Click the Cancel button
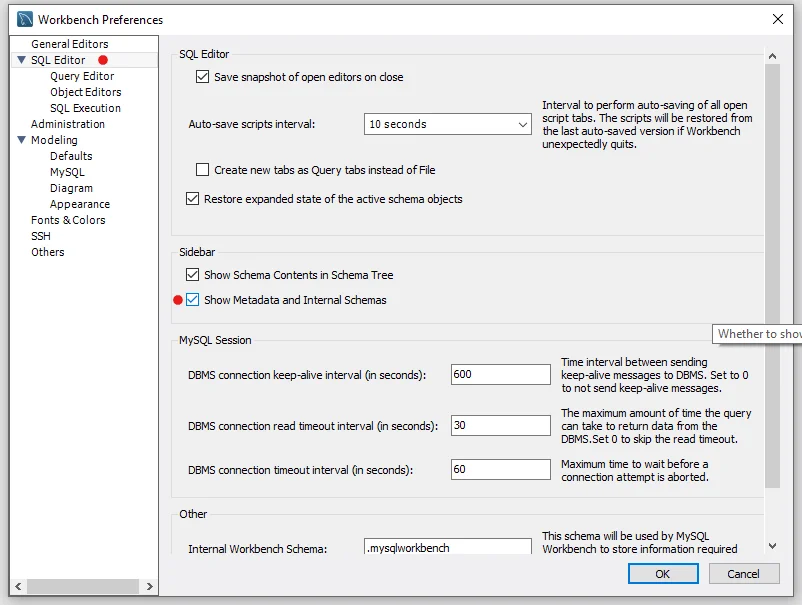802x605 pixels. pyautogui.click(x=744, y=574)
